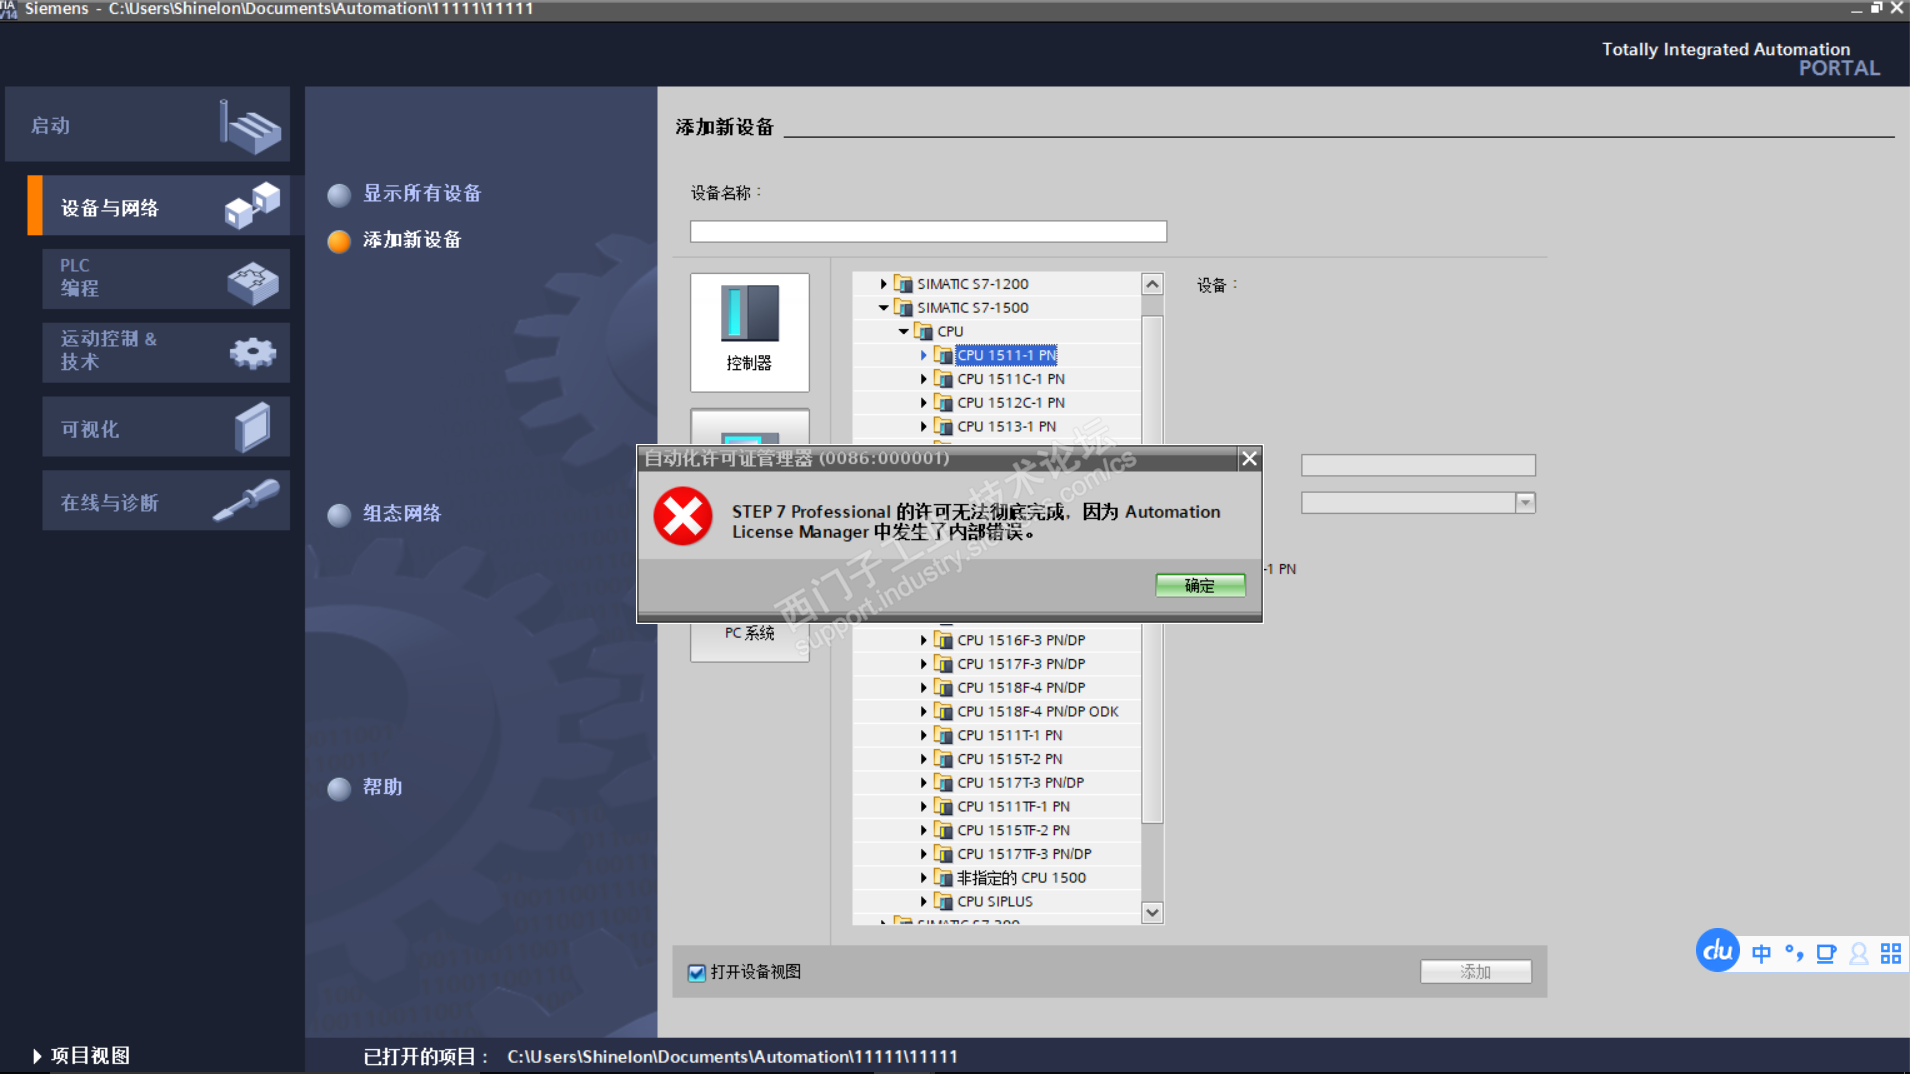Select the 添加新设备 option
The image size is (1910, 1074).
(x=411, y=240)
